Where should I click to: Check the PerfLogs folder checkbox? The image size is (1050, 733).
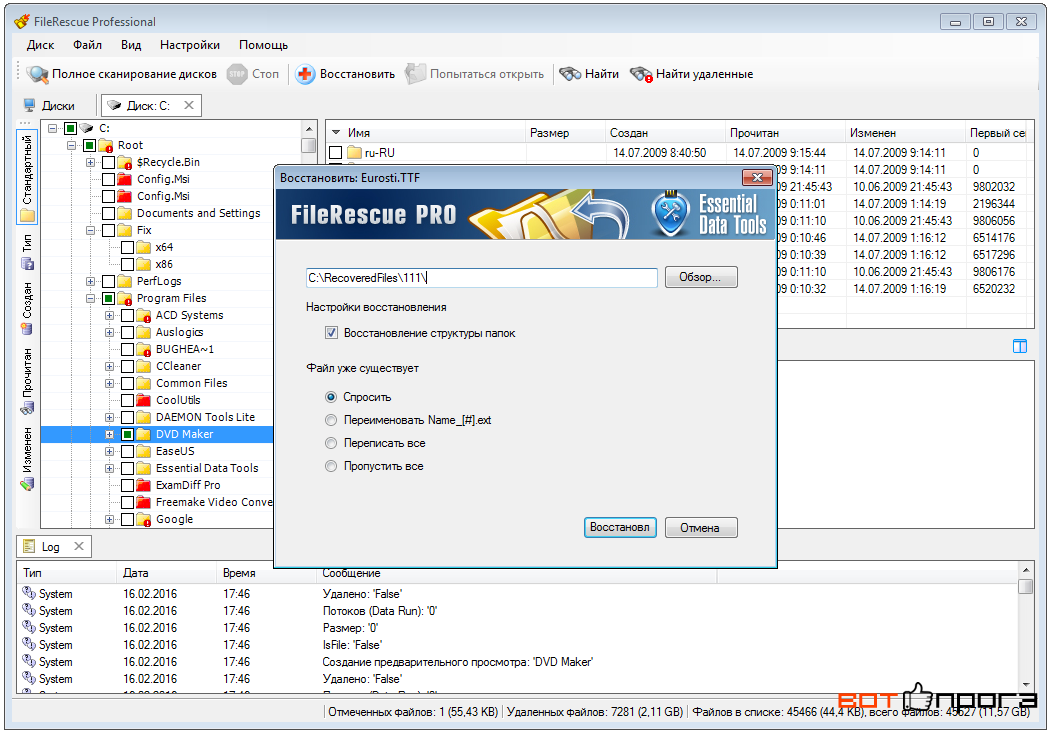pyautogui.click(x=108, y=281)
